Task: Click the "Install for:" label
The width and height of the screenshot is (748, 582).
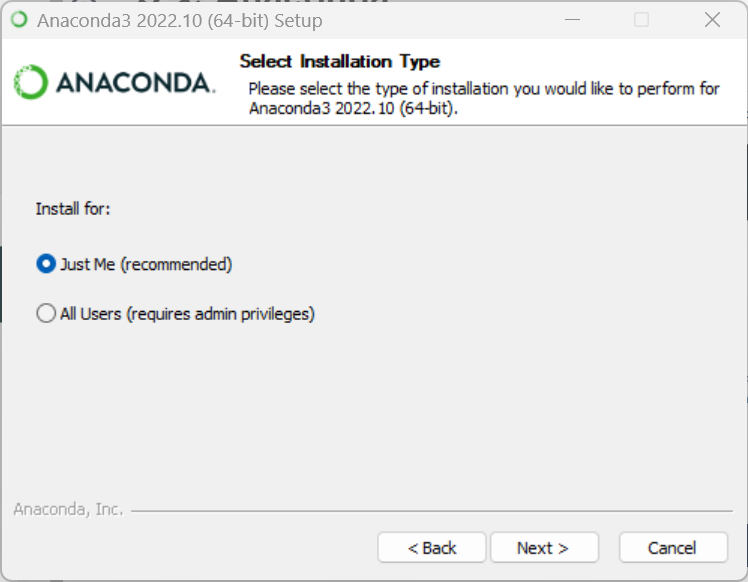Action: (x=73, y=209)
